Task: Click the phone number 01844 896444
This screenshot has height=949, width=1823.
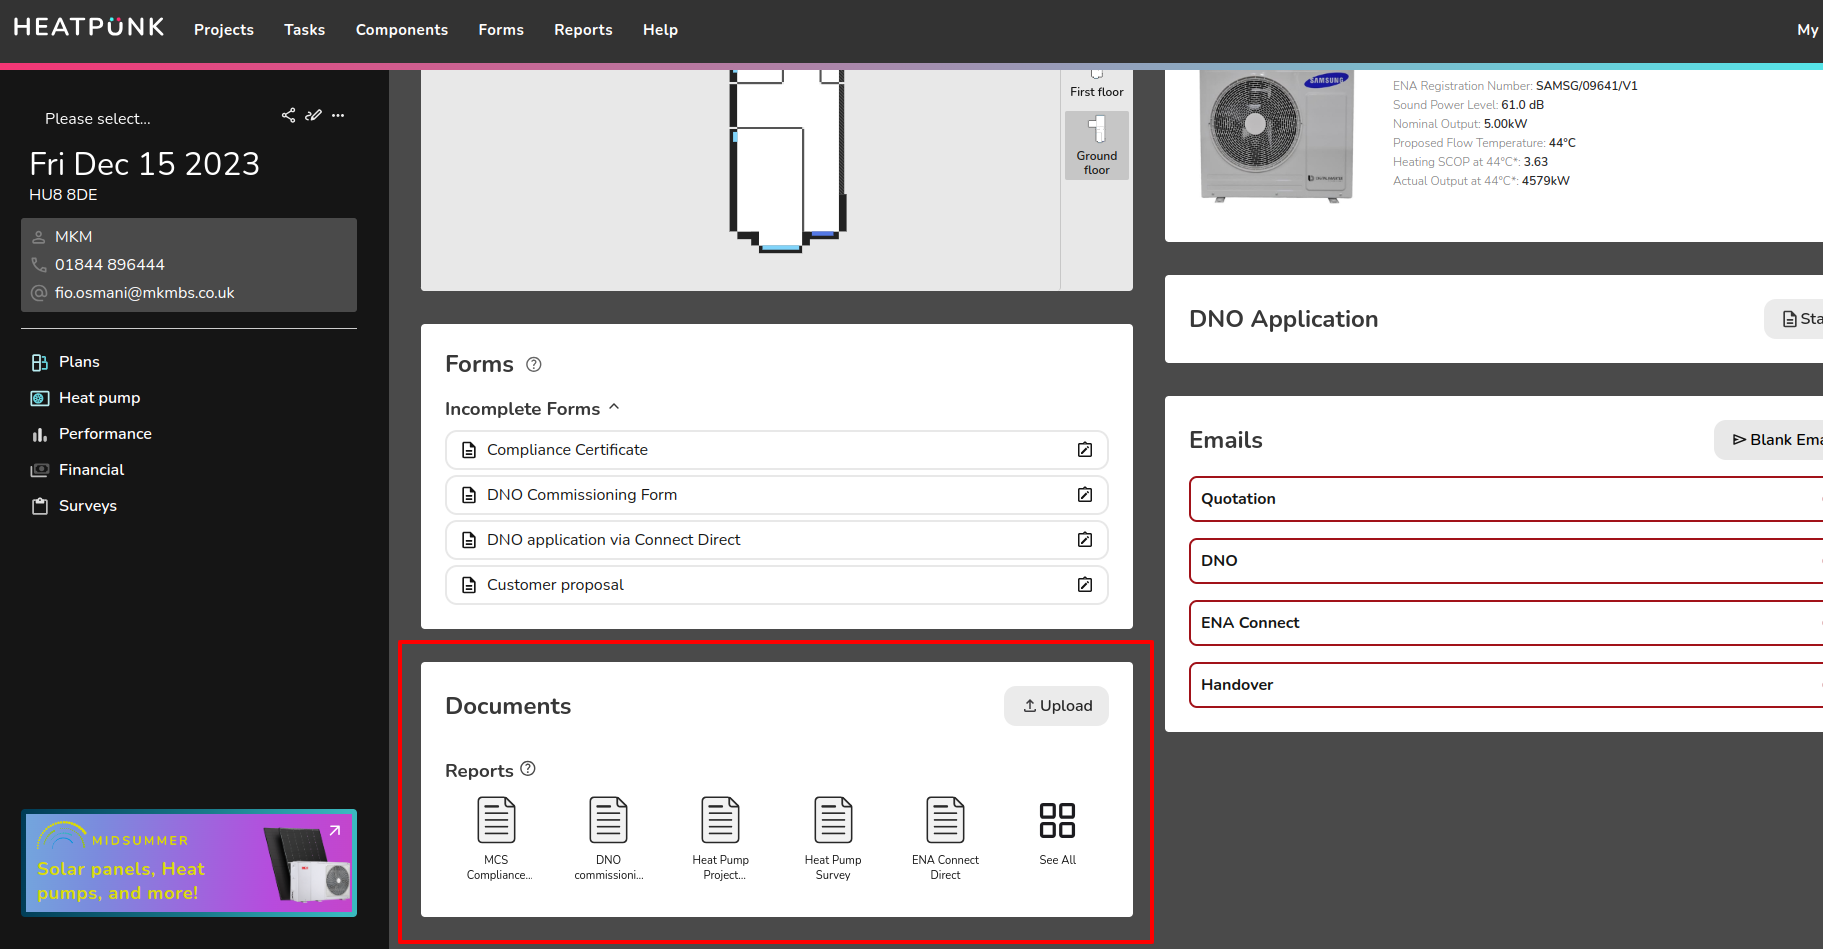Action: coord(110,265)
